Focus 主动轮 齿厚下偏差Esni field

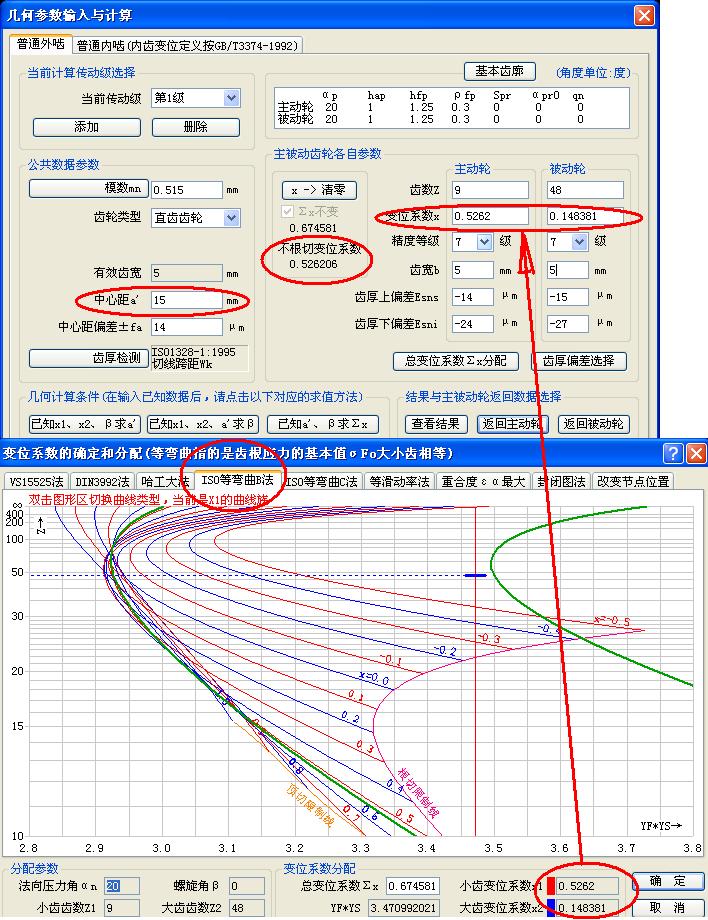coord(473,324)
